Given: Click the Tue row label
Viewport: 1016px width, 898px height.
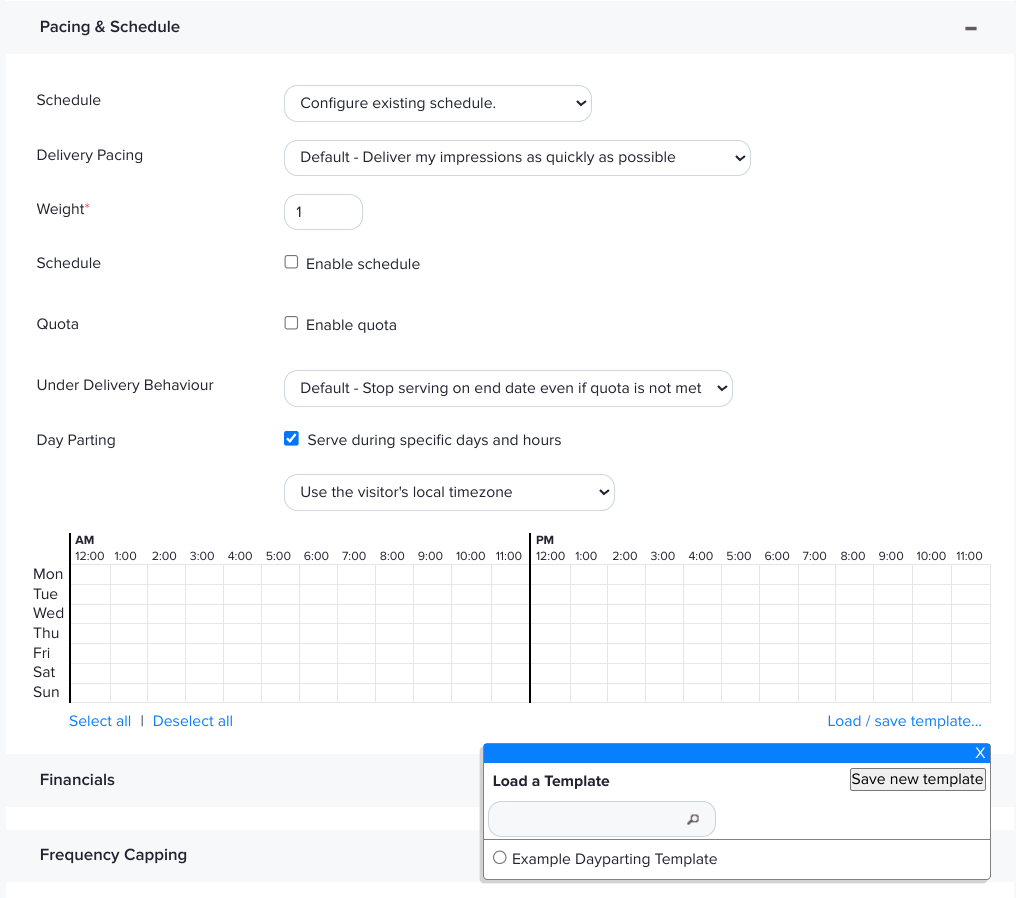Looking at the screenshot, I should tap(45, 594).
